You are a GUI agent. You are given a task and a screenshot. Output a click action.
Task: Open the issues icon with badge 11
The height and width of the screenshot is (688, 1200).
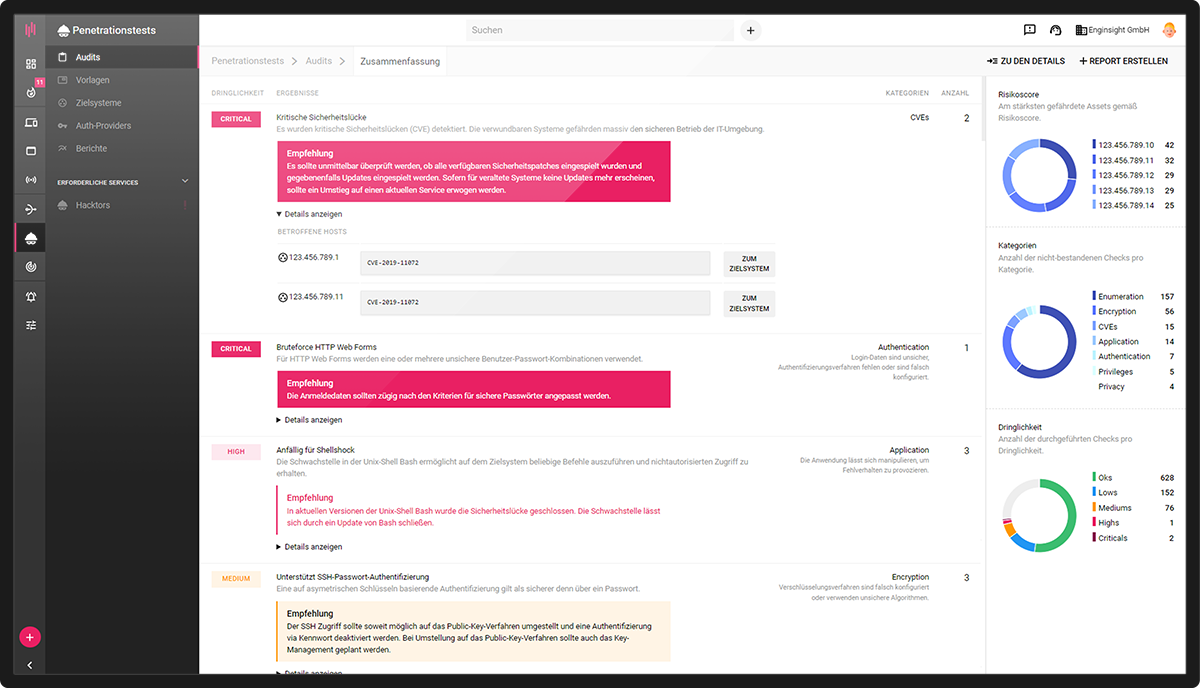(31, 92)
